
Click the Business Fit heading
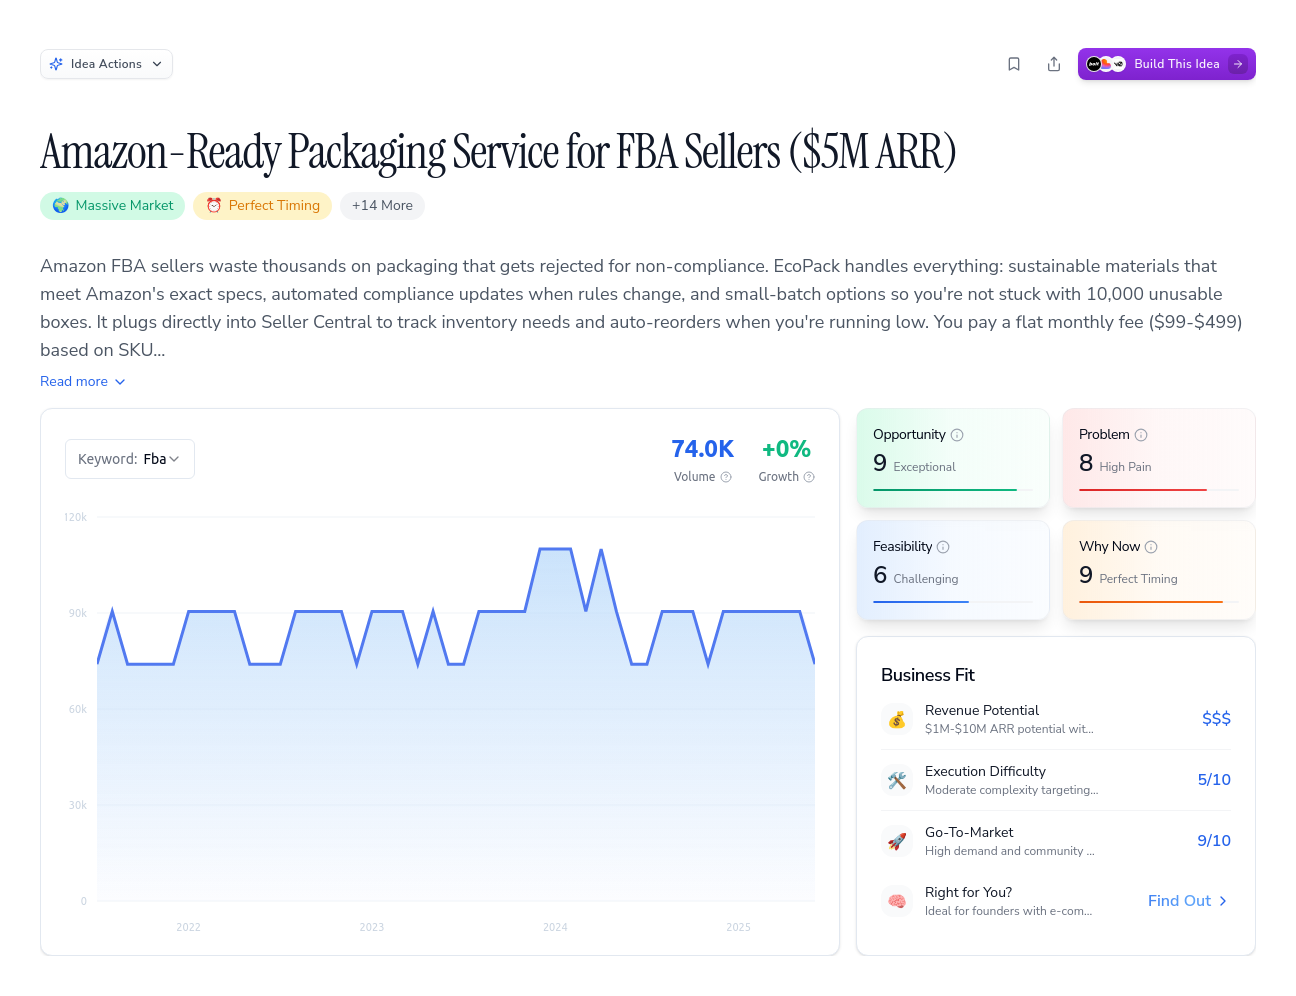click(928, 675)
